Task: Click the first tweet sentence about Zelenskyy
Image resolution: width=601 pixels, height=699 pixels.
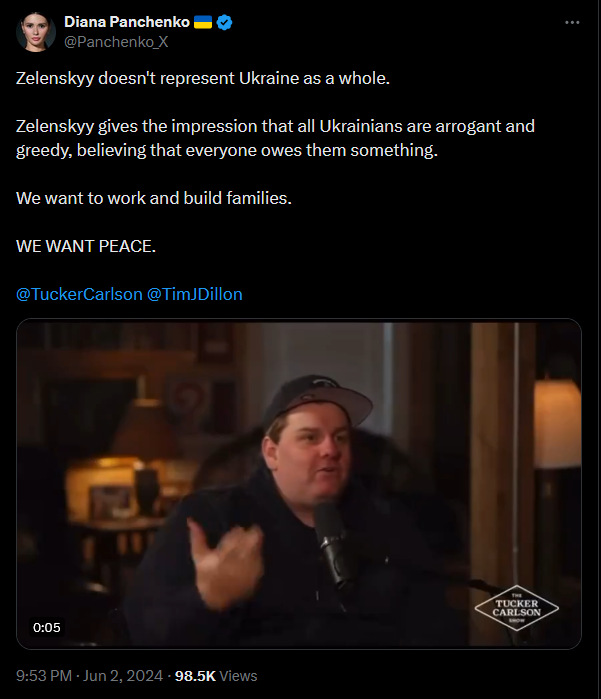Action: point(203,78)
